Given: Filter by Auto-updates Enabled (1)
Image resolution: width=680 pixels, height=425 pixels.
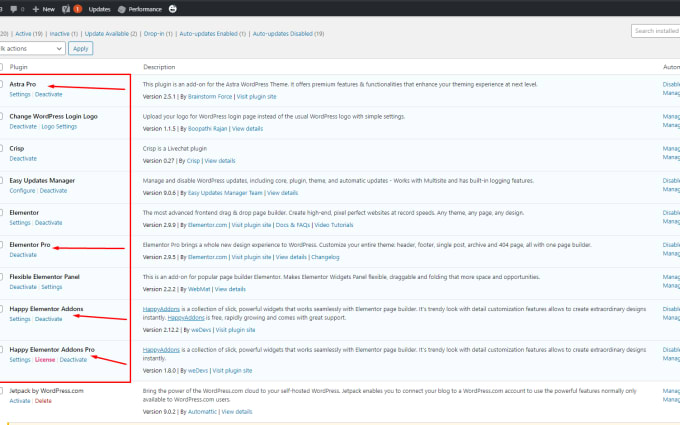Looking at the screenshot, I should (x=212, y=34).
